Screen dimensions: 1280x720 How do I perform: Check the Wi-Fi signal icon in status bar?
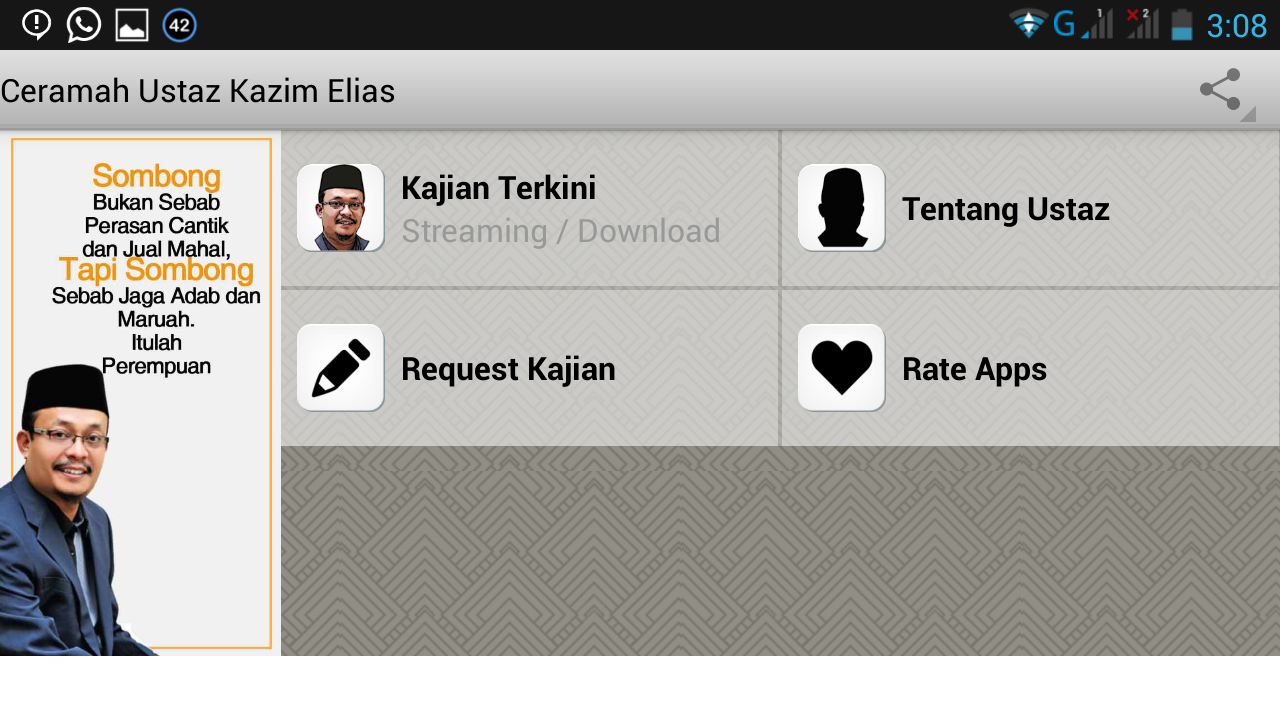(x=1028, y=24)
